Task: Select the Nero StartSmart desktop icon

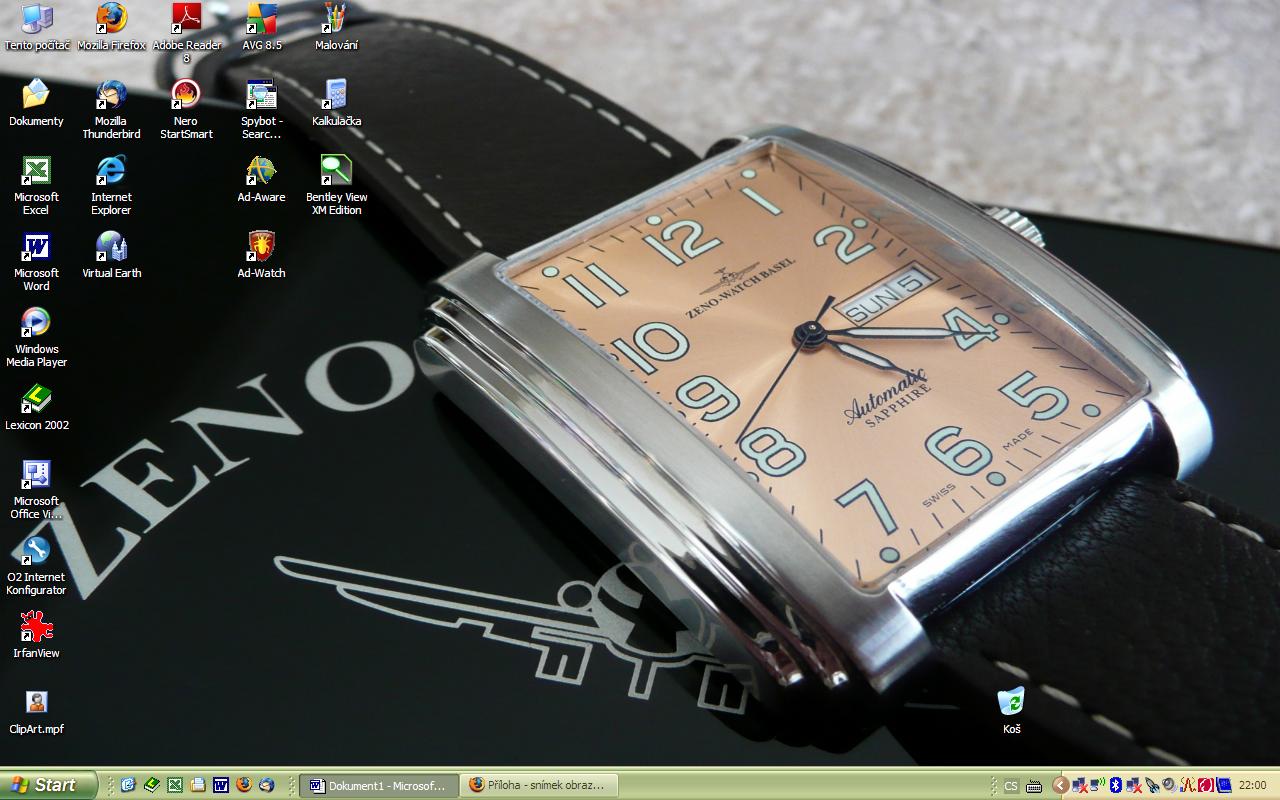Action: tap(186, 96)
